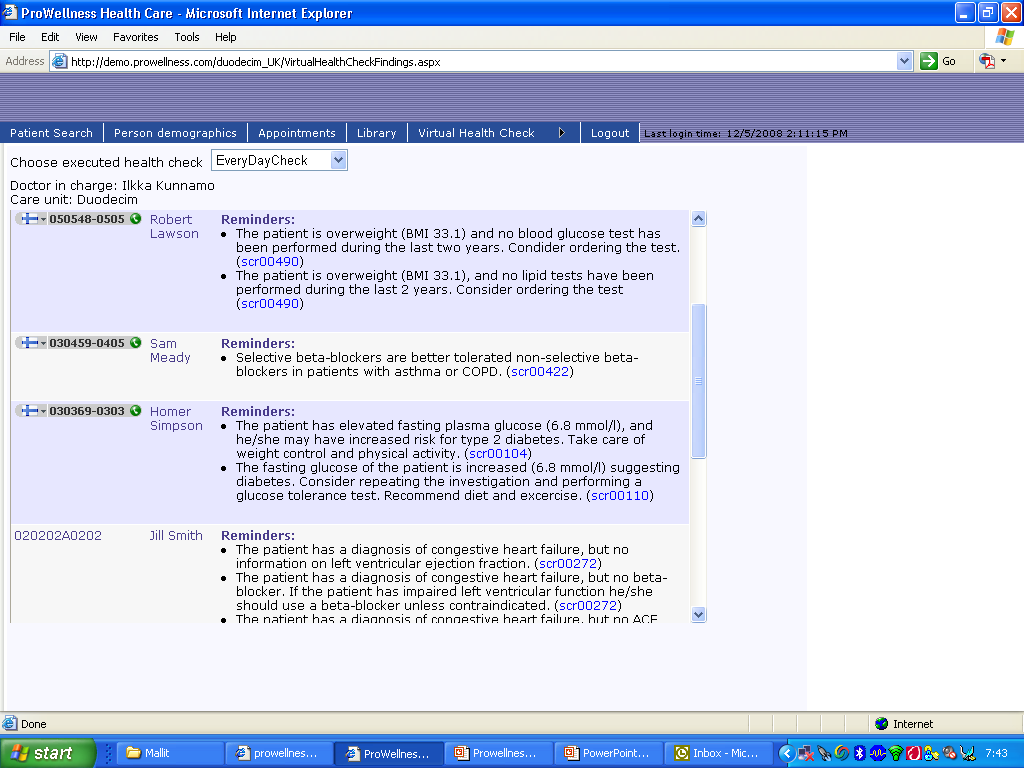Image resolution: width=1024 pixels, height=768 pixels.
Task: Select the Library tab
Action: pos(376,133)
